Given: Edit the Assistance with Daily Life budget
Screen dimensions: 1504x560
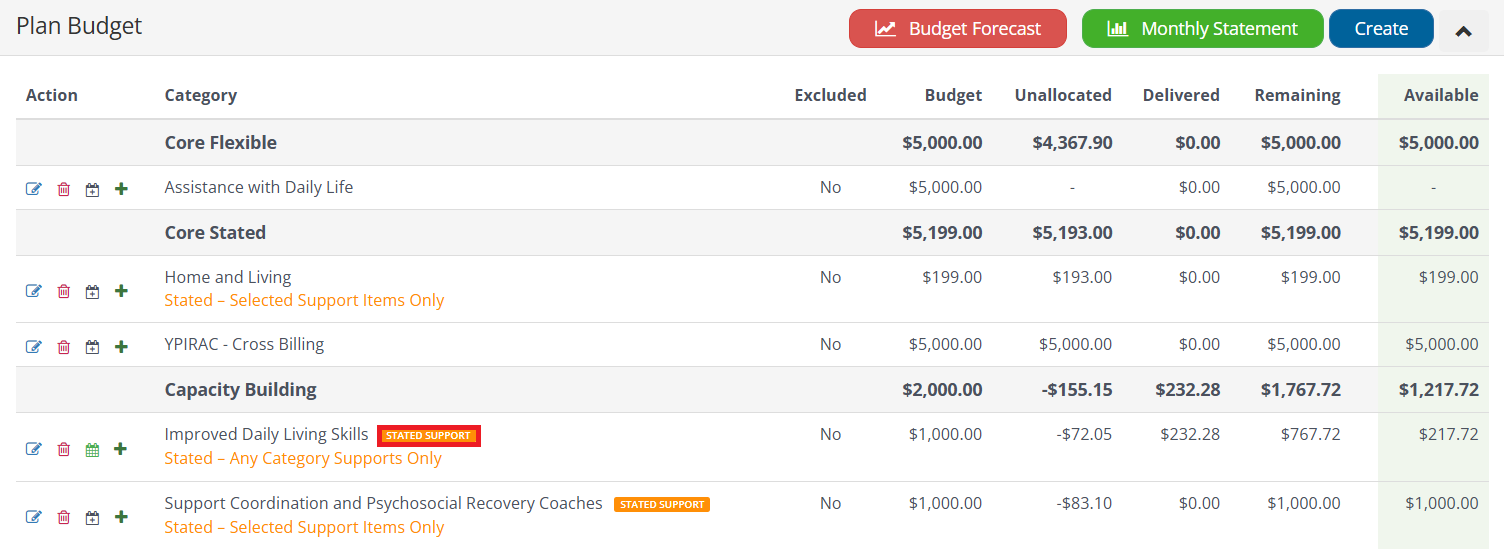Looking at the screenshot, I should (x=34, y=189).
